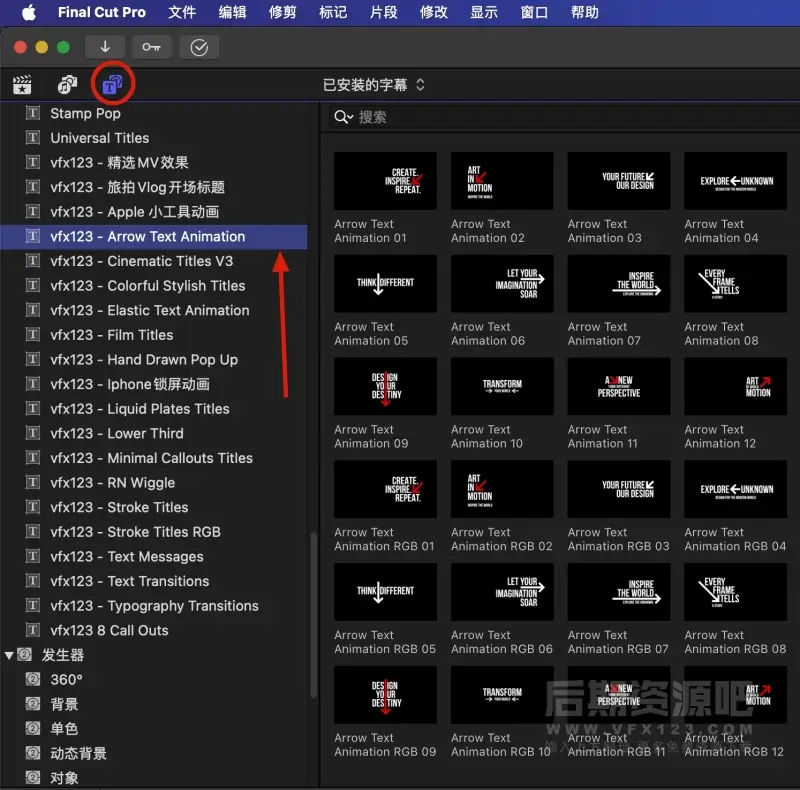Show the Libraries sidebar clapperboard icon

22,85
